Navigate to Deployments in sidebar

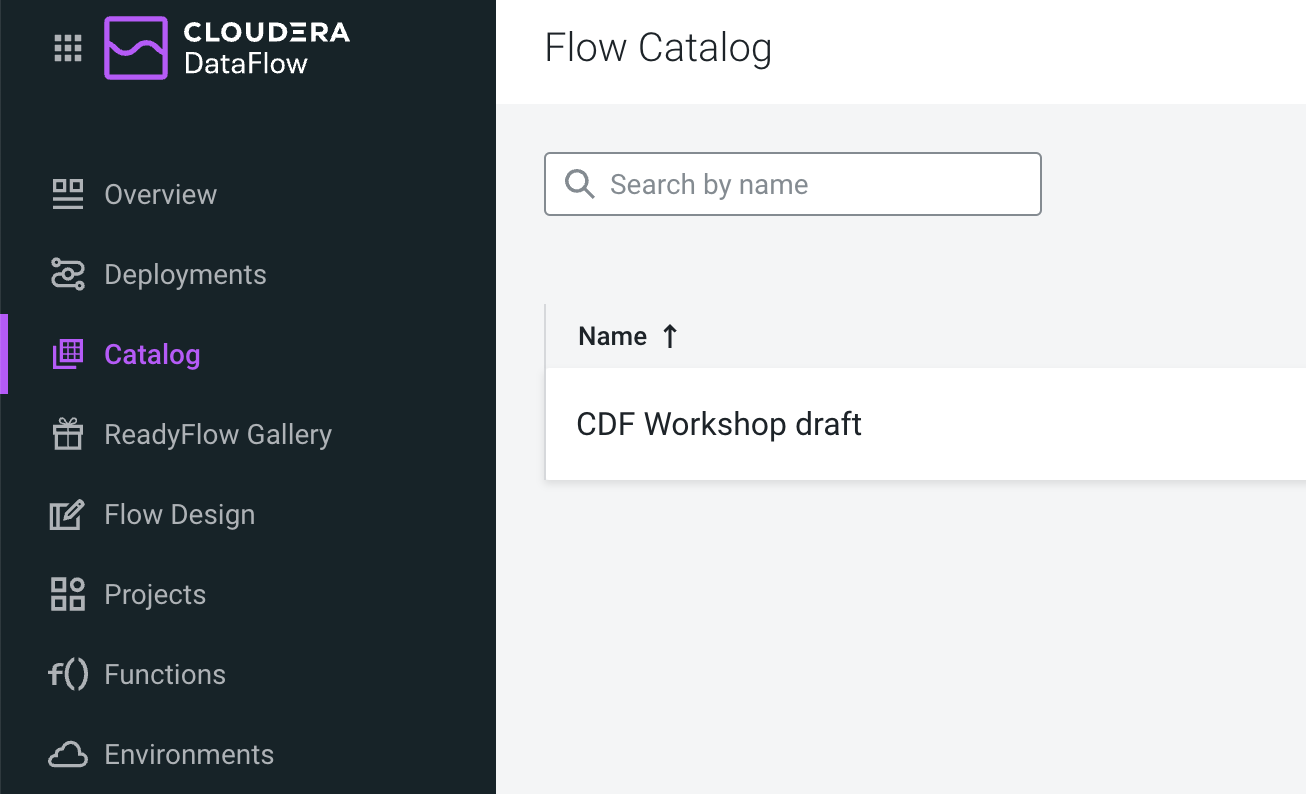(185, 274)
